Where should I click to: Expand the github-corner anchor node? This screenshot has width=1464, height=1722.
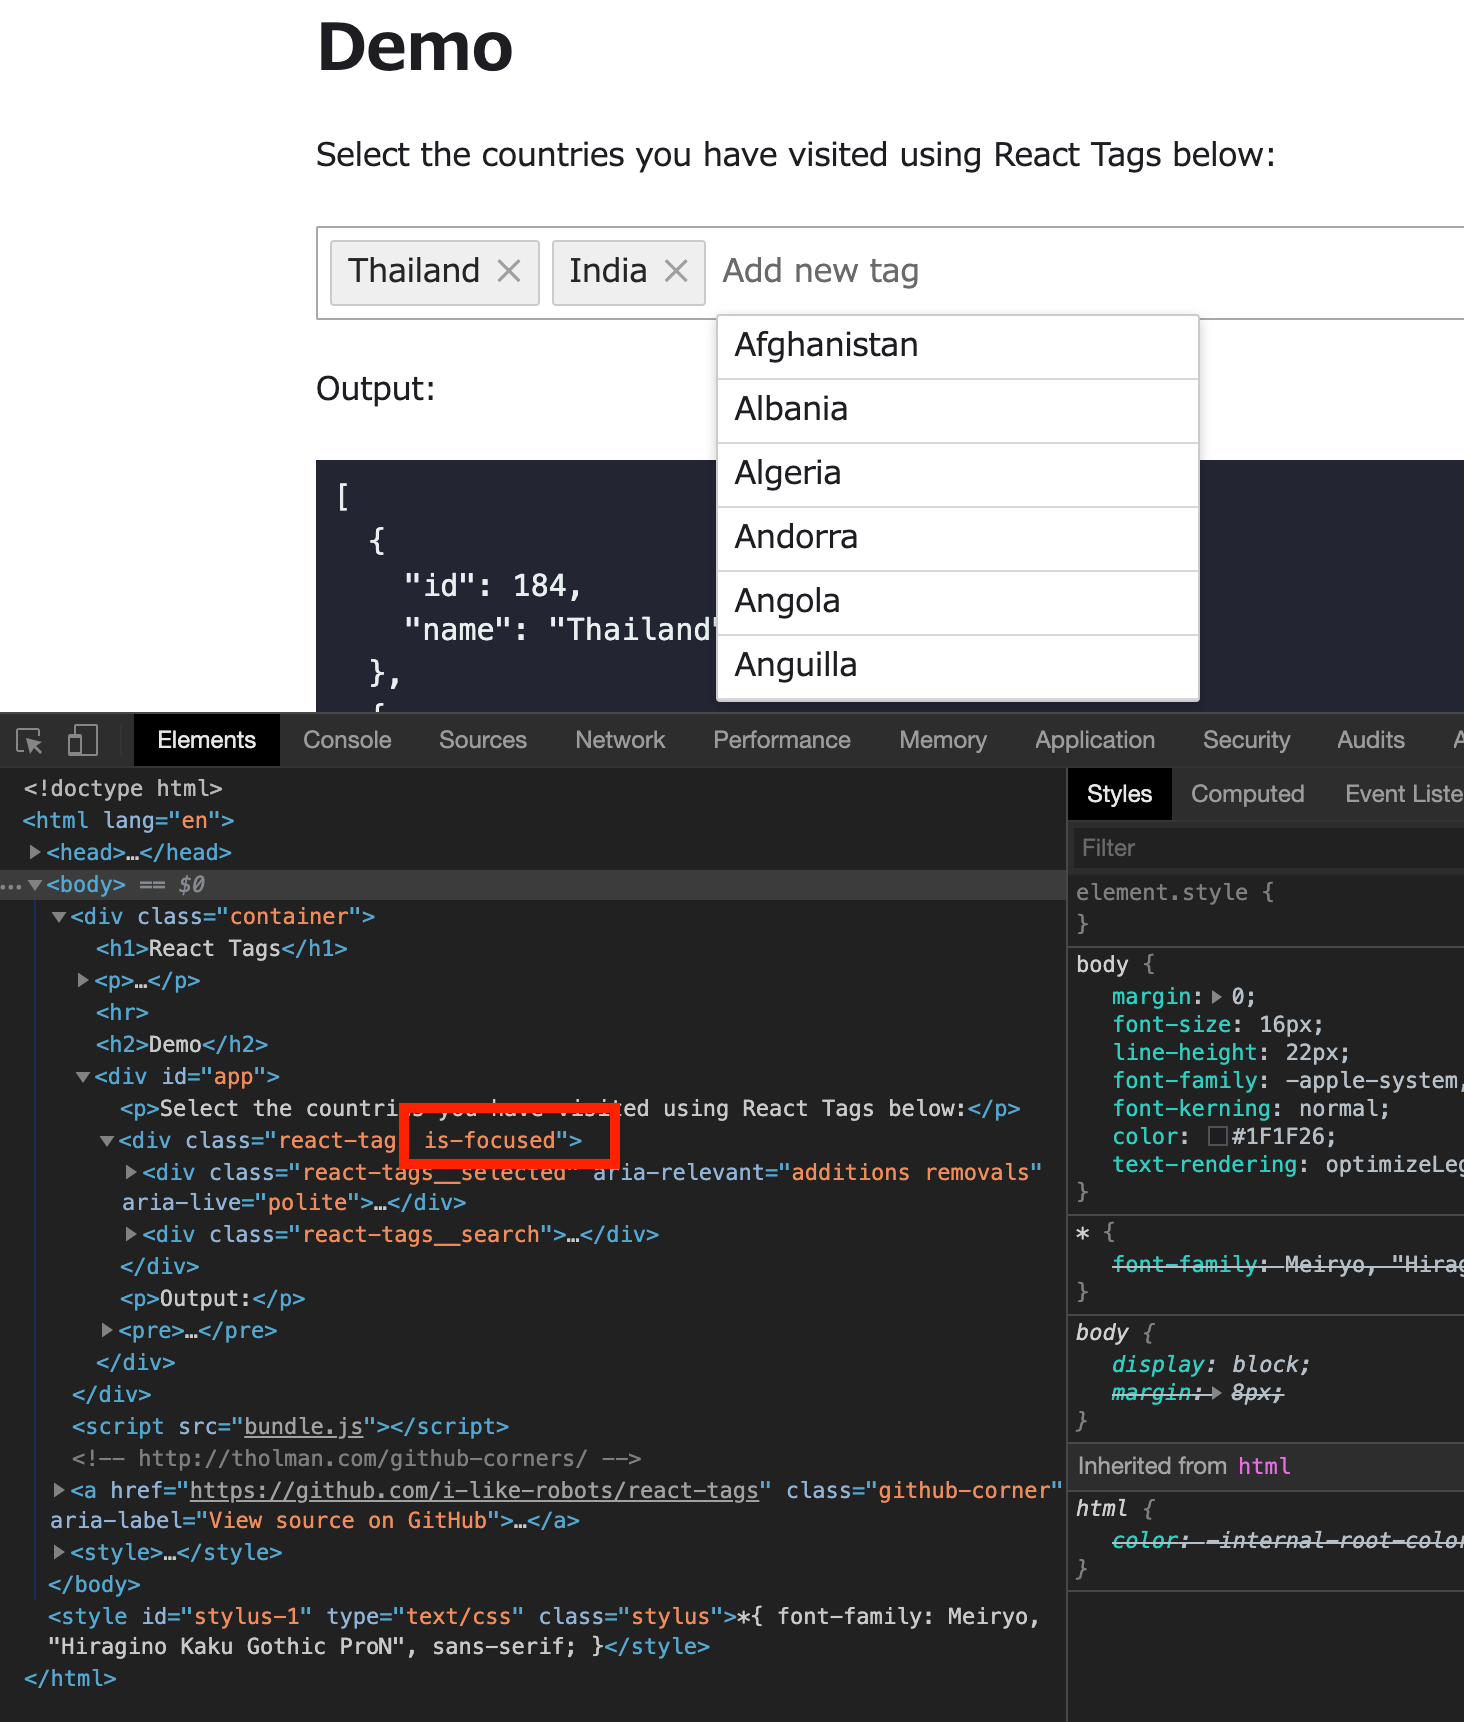[x=59, y=1490]
